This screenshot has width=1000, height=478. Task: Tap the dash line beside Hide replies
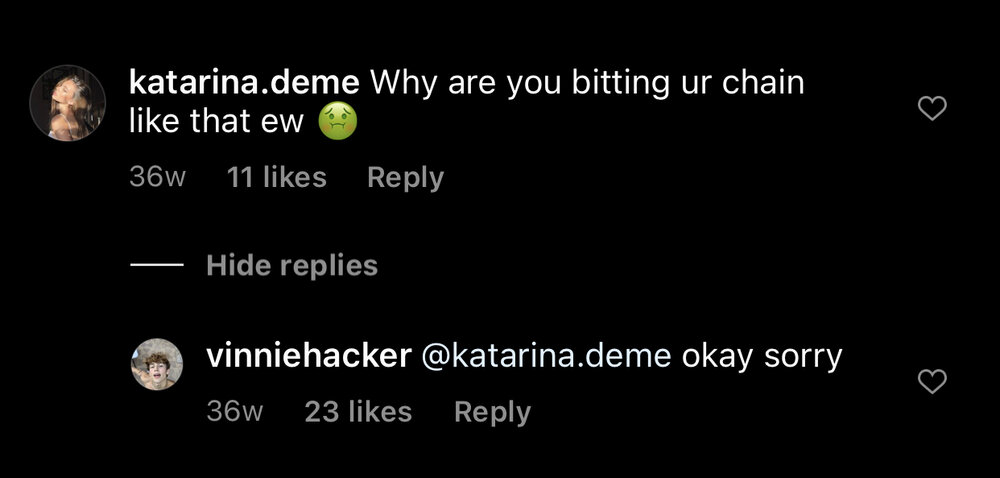point(157,264)
